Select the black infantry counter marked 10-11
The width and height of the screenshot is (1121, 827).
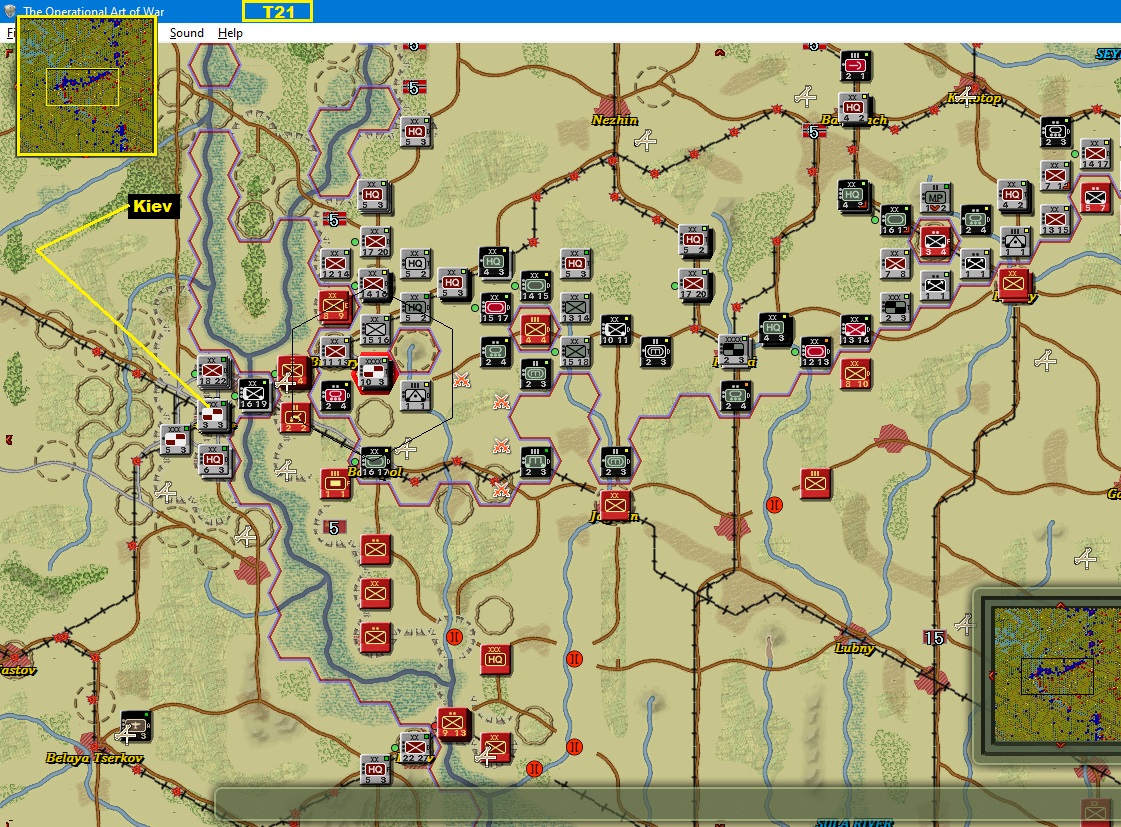(x=616, y=330)
